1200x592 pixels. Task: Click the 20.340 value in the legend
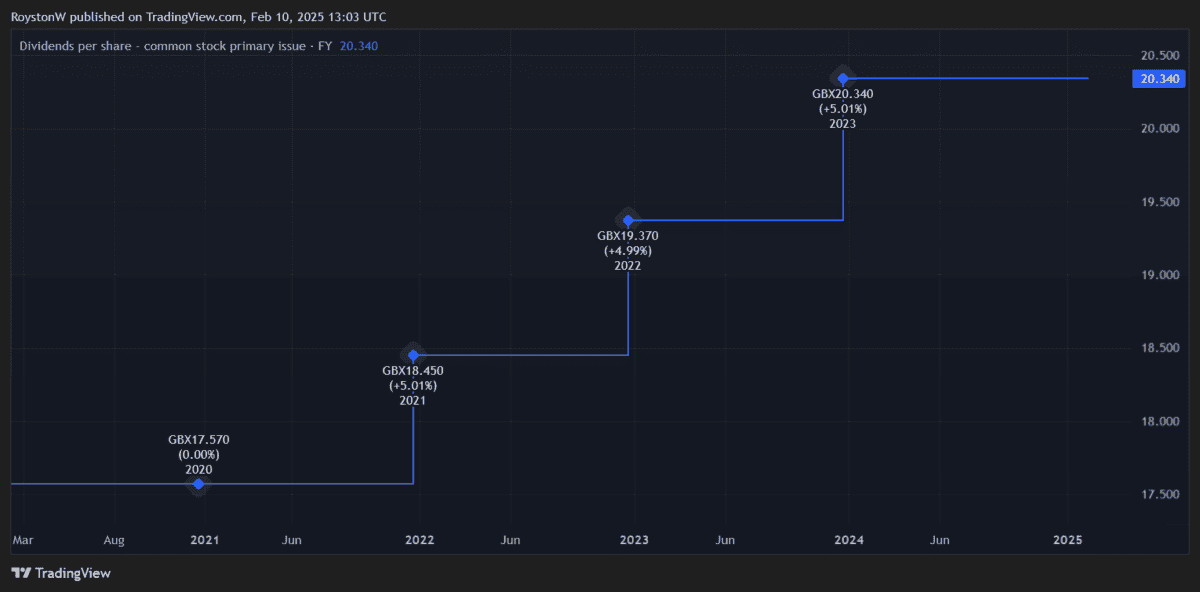[359, 46]
